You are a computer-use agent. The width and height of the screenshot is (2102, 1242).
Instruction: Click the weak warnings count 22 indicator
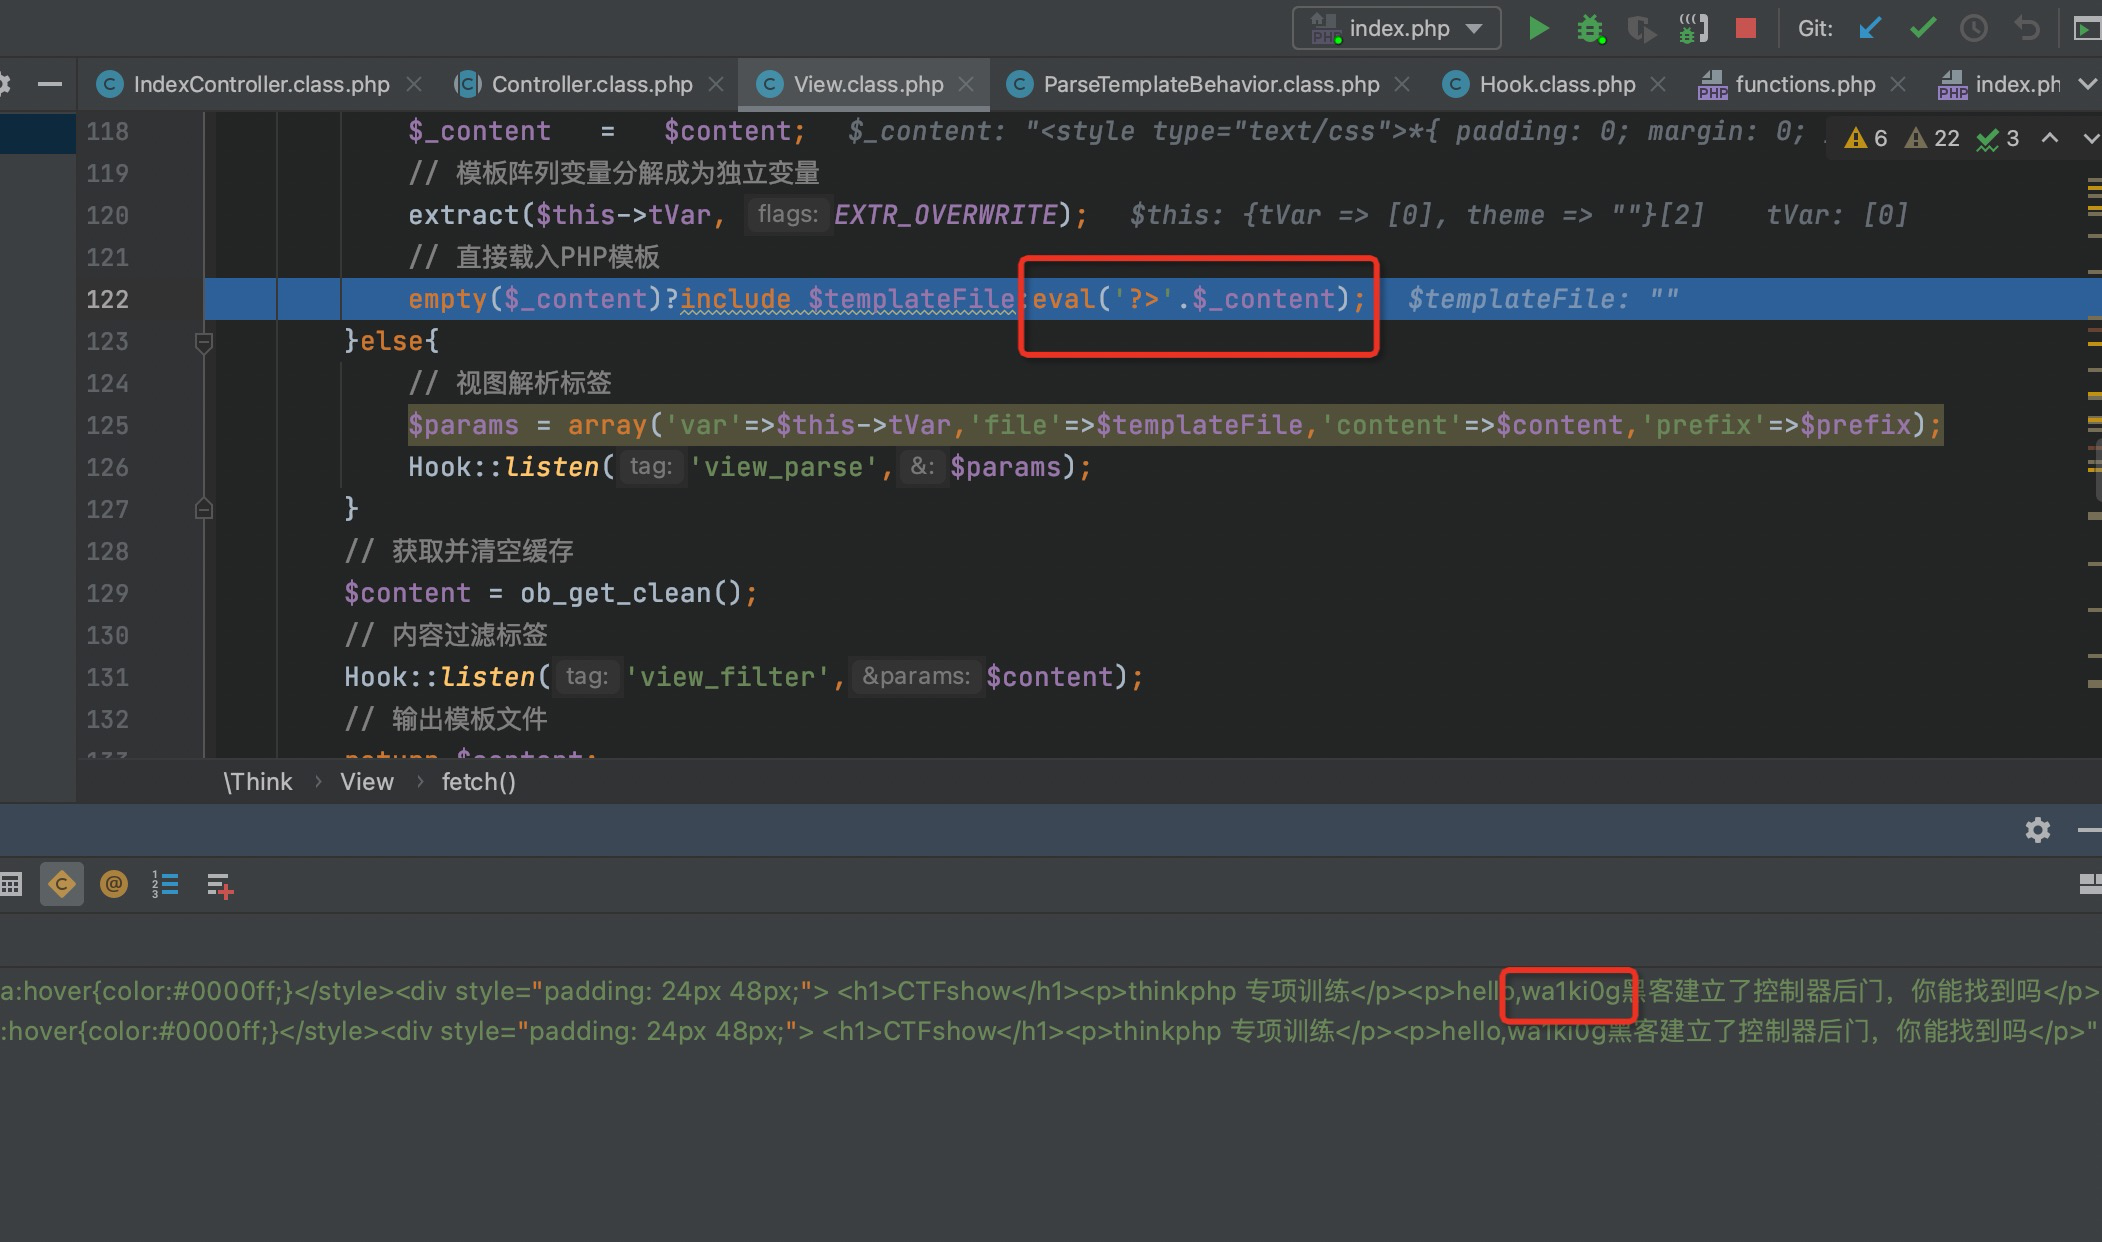(x=1932, y=138)
